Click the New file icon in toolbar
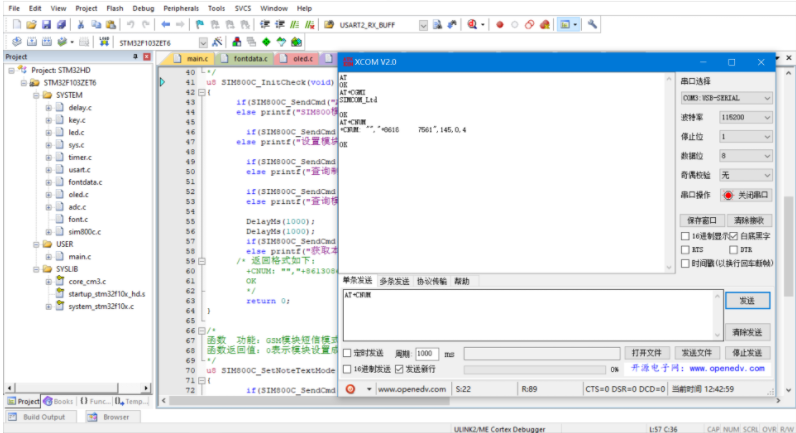The image size is (796, 433). [x=16, y=24]
